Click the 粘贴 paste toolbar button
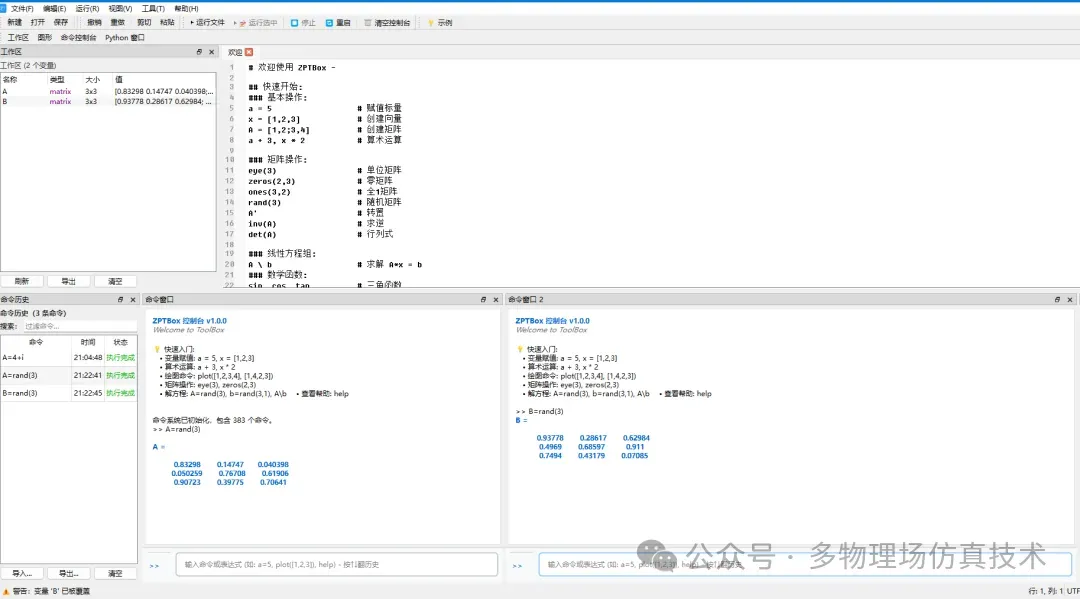Image resolution: width=1080 pixels, height=599 pixels. coord(167,23)
